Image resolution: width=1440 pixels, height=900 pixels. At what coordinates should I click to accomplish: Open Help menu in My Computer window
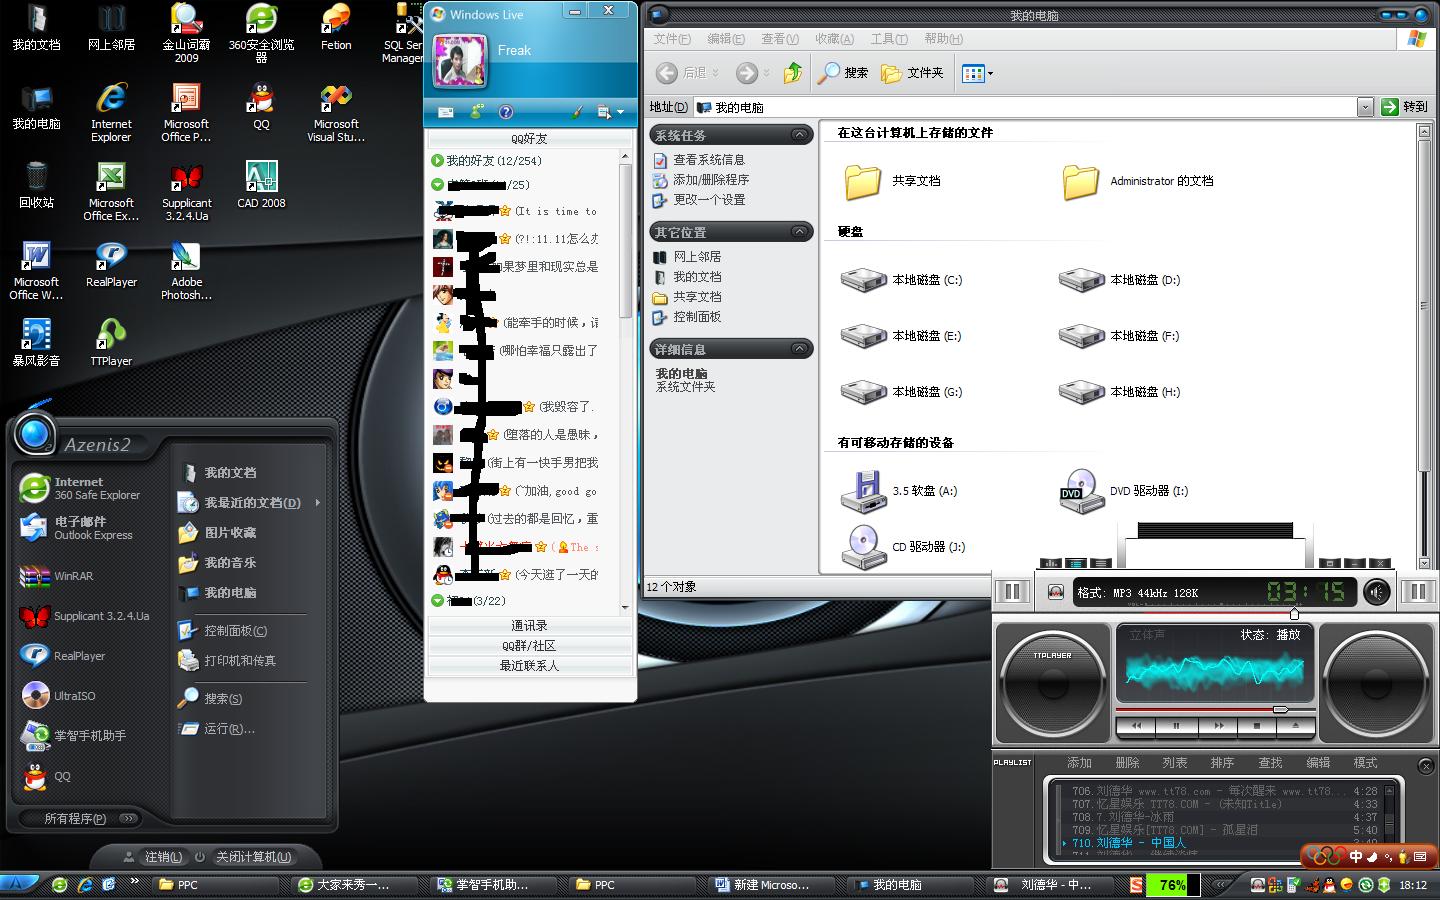pos(943,39)
